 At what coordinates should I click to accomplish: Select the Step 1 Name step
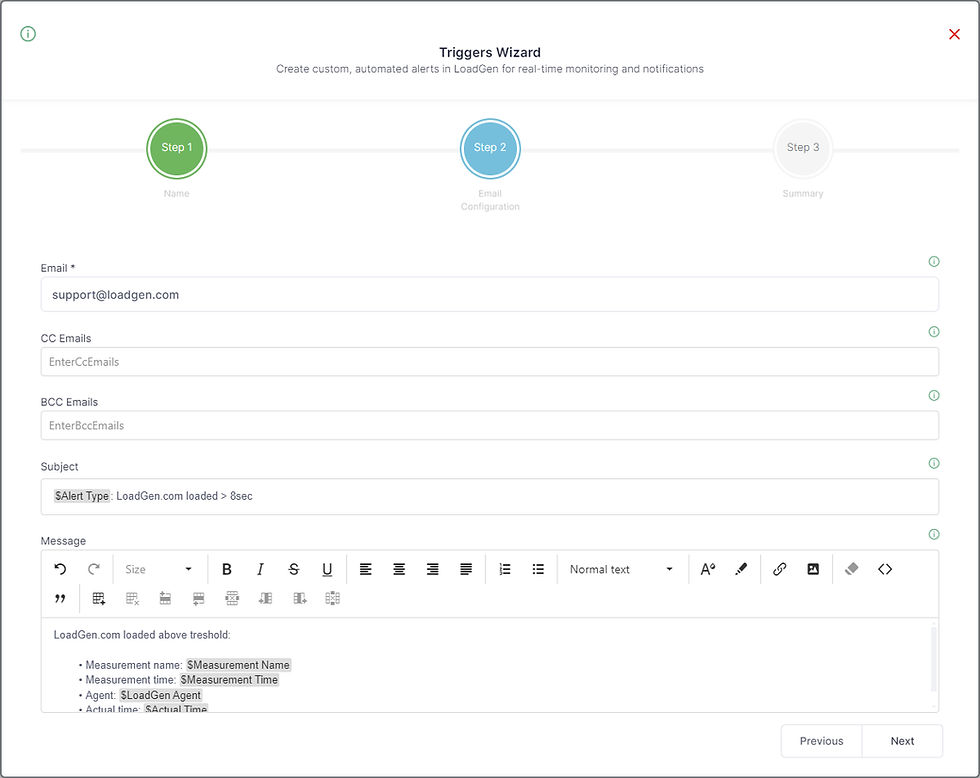click(177, 147)
